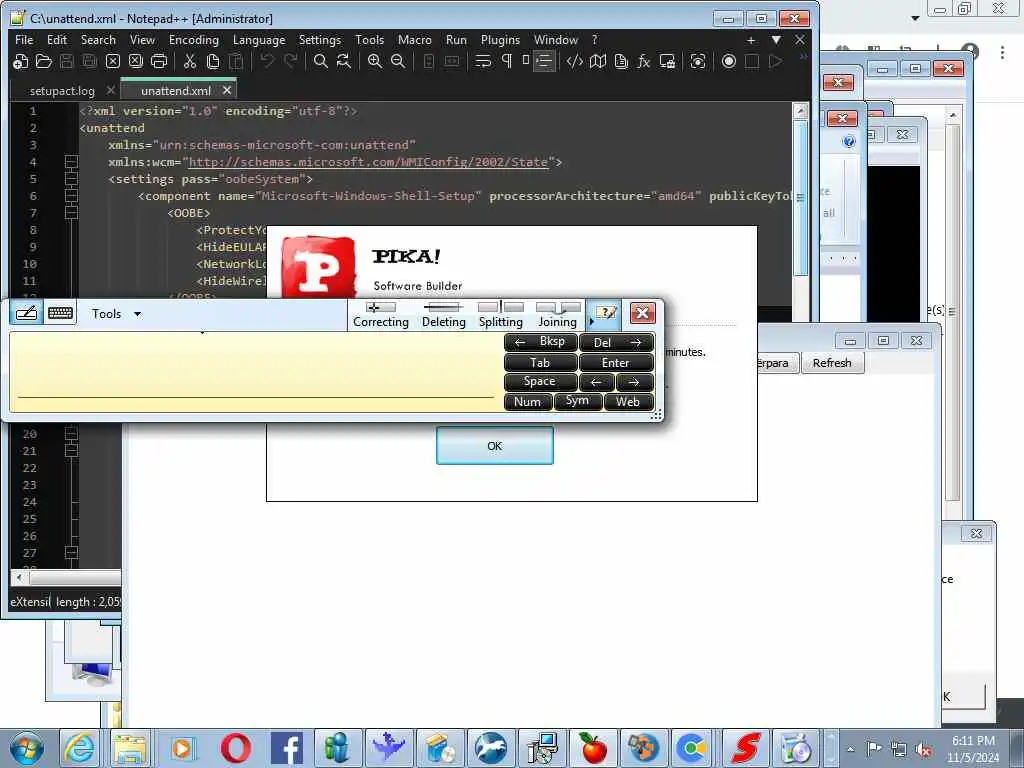Open Opera browser from taskbar

pyautogui.click(x=236, y=748)
